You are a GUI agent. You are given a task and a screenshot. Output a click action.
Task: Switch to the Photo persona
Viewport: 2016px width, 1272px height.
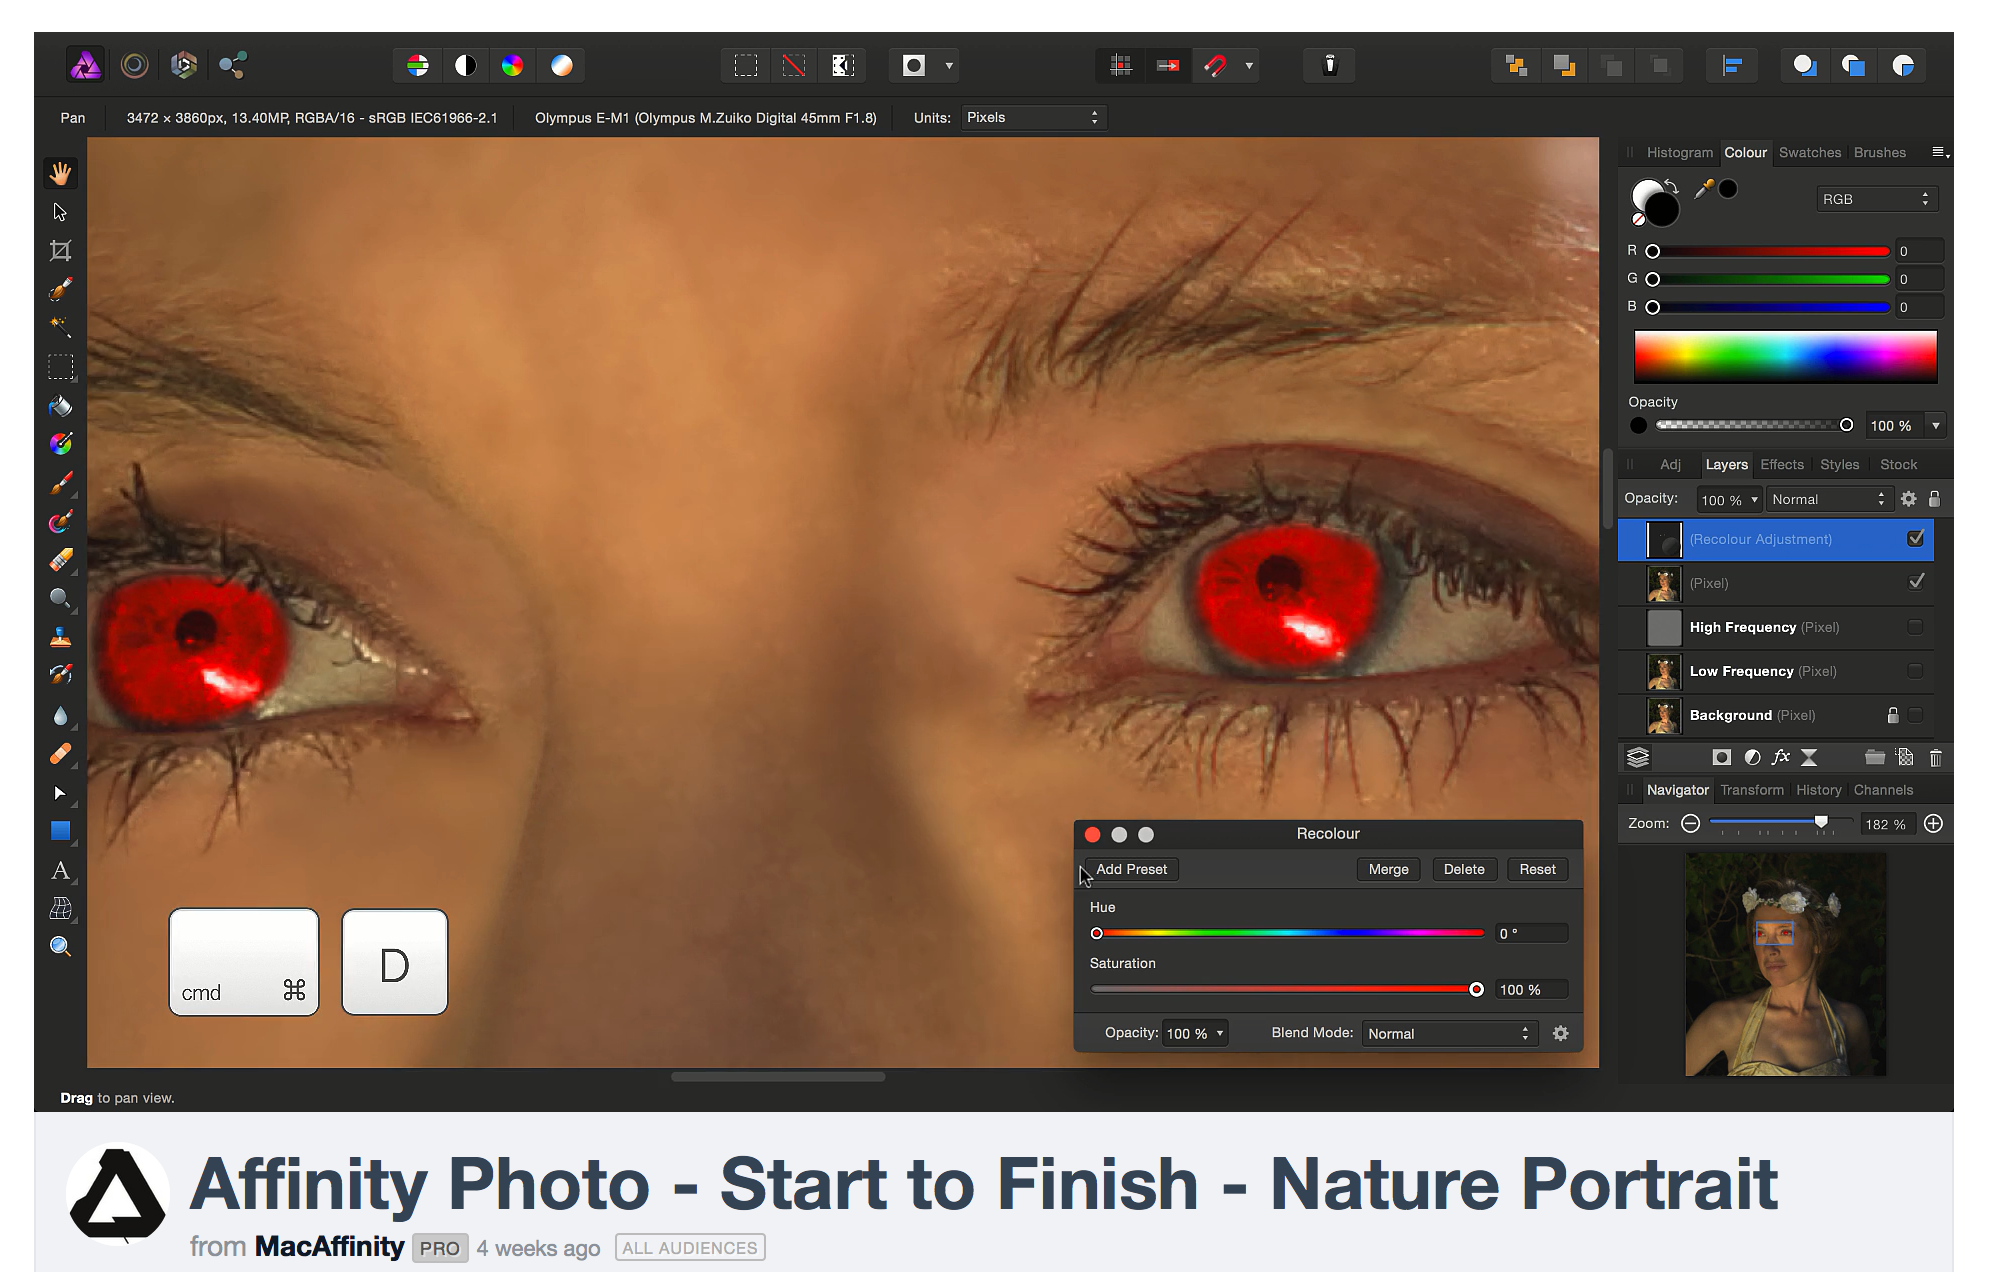pyautogui.click(x=86, y=65)
